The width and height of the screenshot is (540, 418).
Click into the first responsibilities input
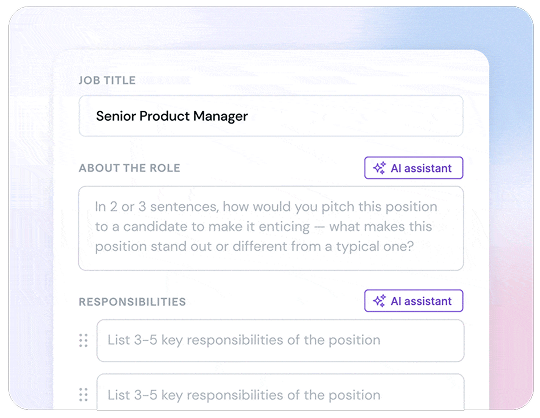coord(280,341)
